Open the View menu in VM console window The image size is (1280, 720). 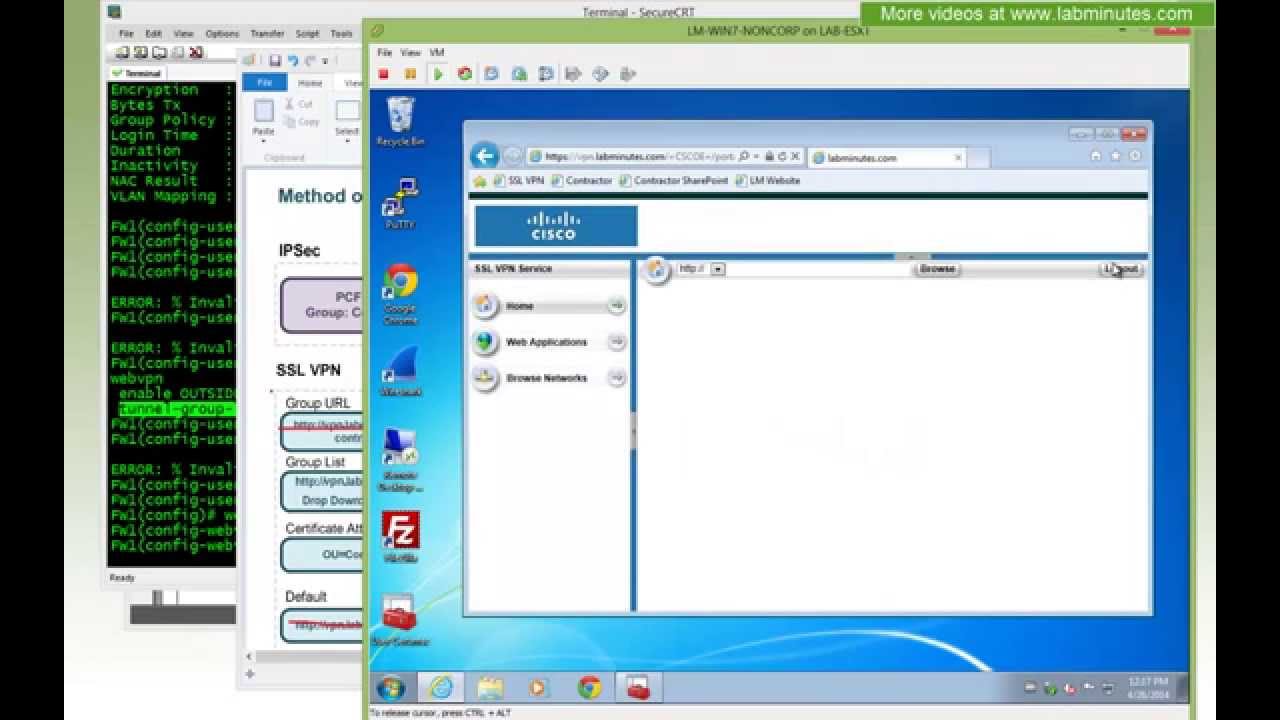point(410,52)
